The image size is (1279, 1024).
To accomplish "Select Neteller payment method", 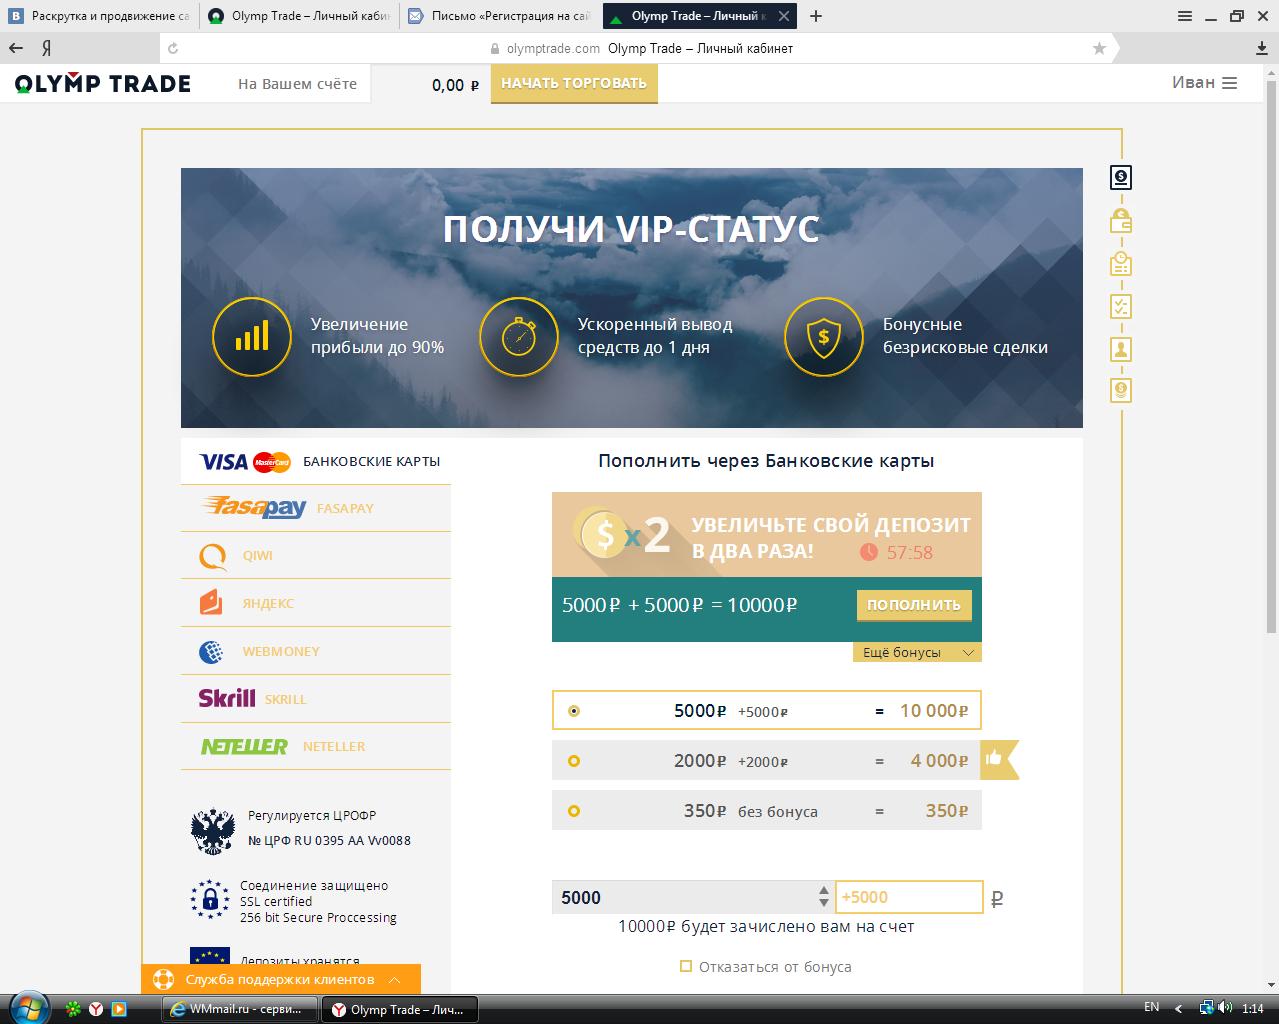I will [x=316, y=746].
